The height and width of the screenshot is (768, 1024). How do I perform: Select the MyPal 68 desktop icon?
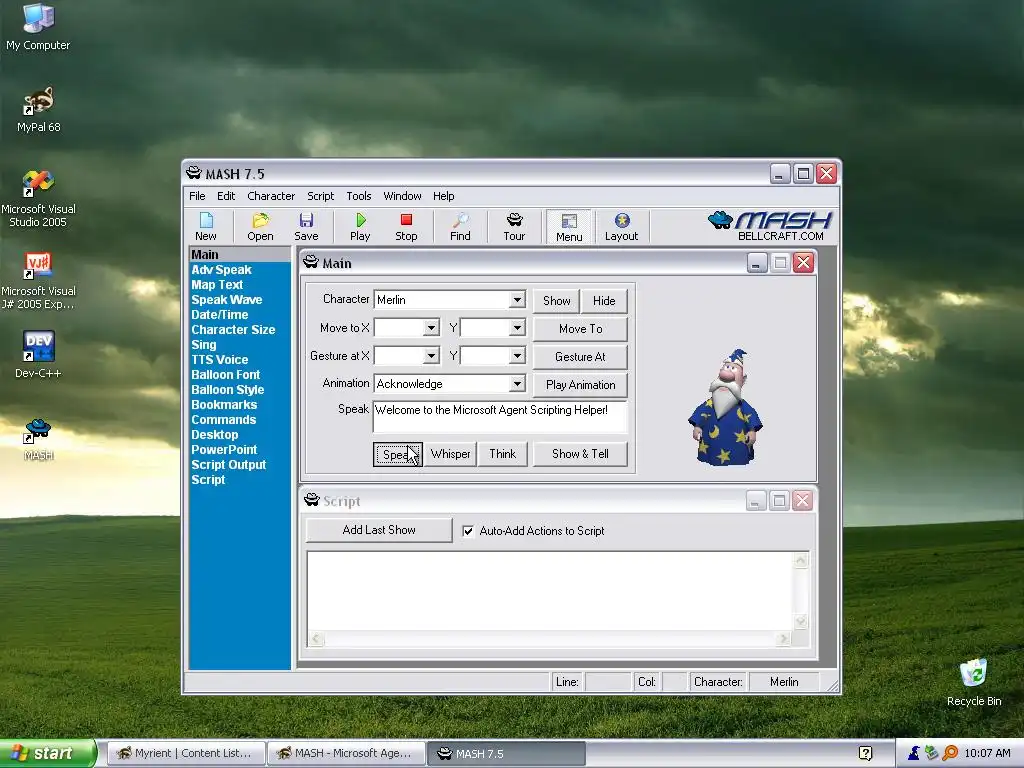click(38, 110)
